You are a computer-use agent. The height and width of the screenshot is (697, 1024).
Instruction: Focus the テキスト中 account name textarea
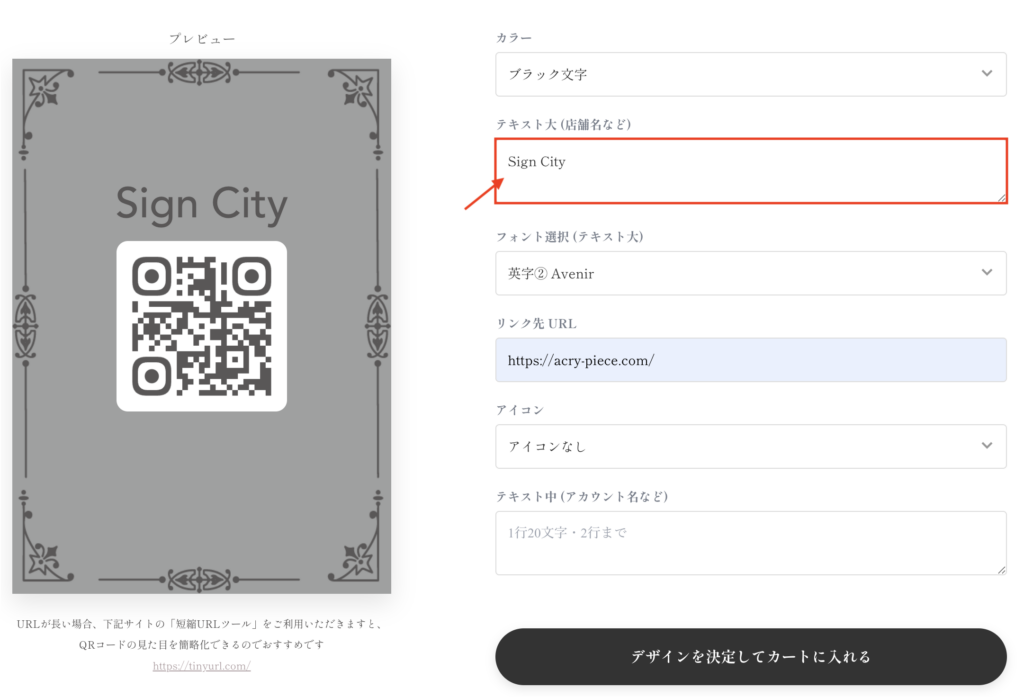click(750, 543)
